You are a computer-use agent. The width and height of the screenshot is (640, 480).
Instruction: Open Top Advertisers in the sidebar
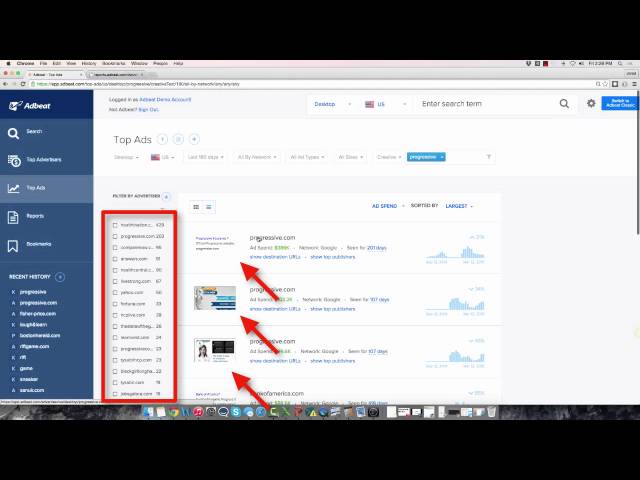tap(47, 160)
